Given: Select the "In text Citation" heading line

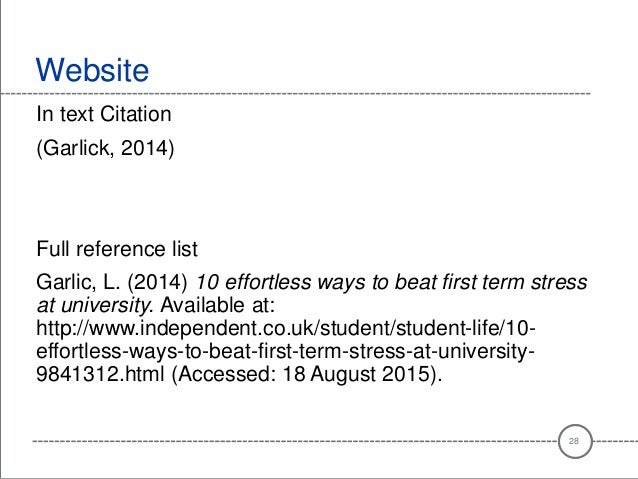Looking at the screenshot, I should point(106,115).
